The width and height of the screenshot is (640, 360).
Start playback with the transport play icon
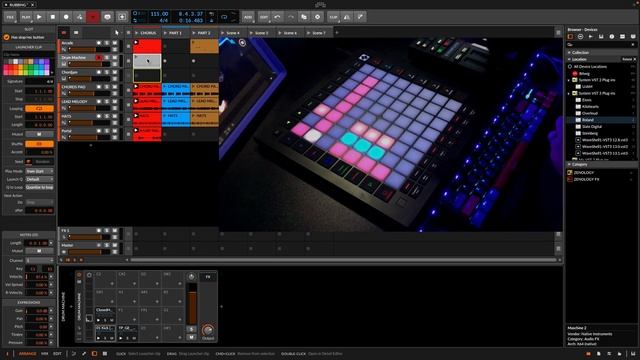coord(39,17)
